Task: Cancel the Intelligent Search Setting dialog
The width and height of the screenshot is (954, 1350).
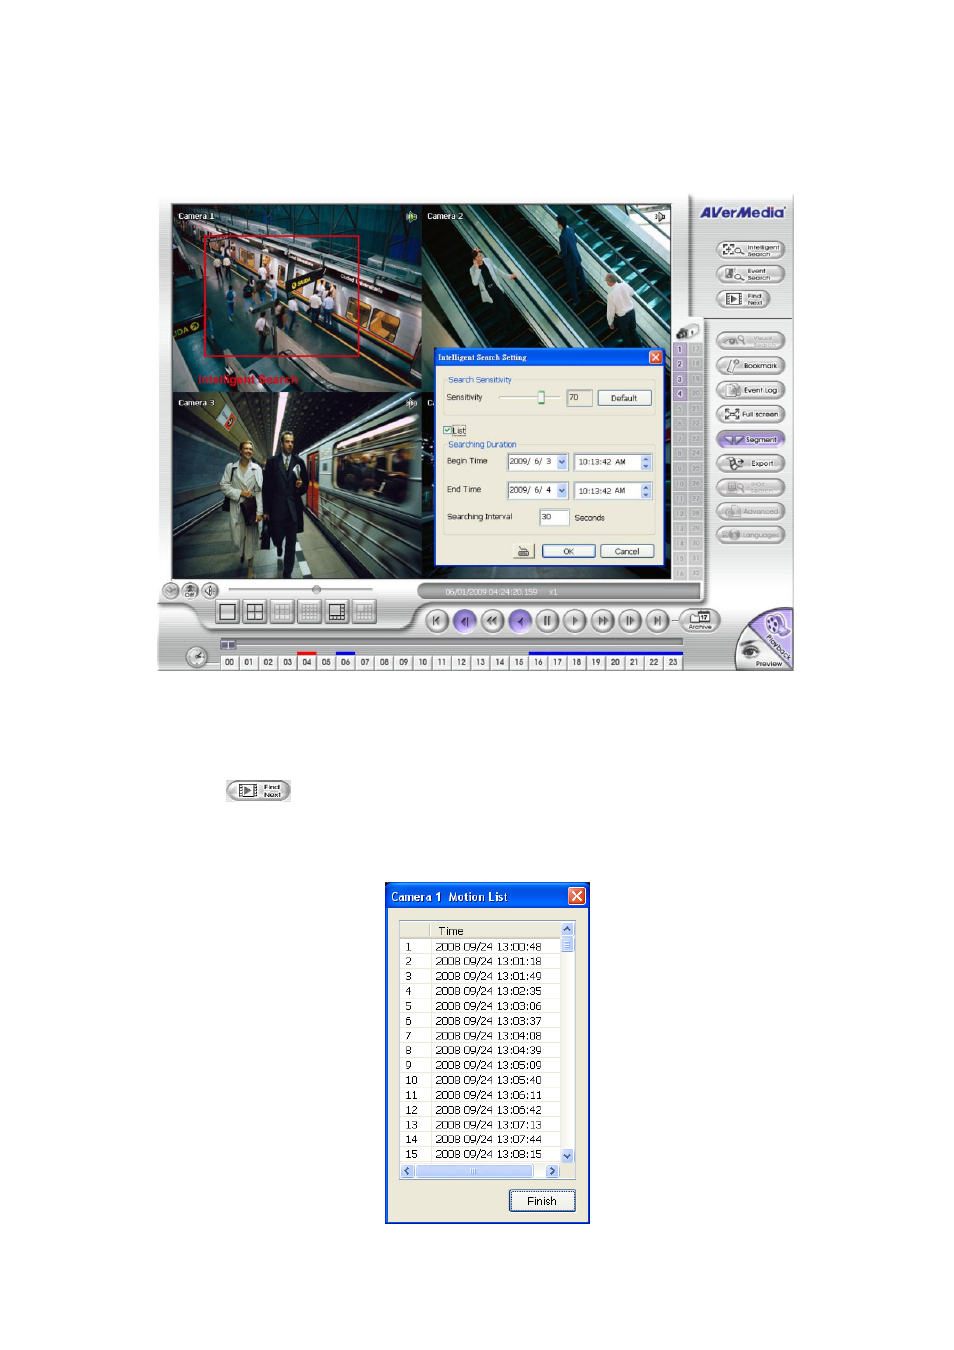Action: click(627, 551)
